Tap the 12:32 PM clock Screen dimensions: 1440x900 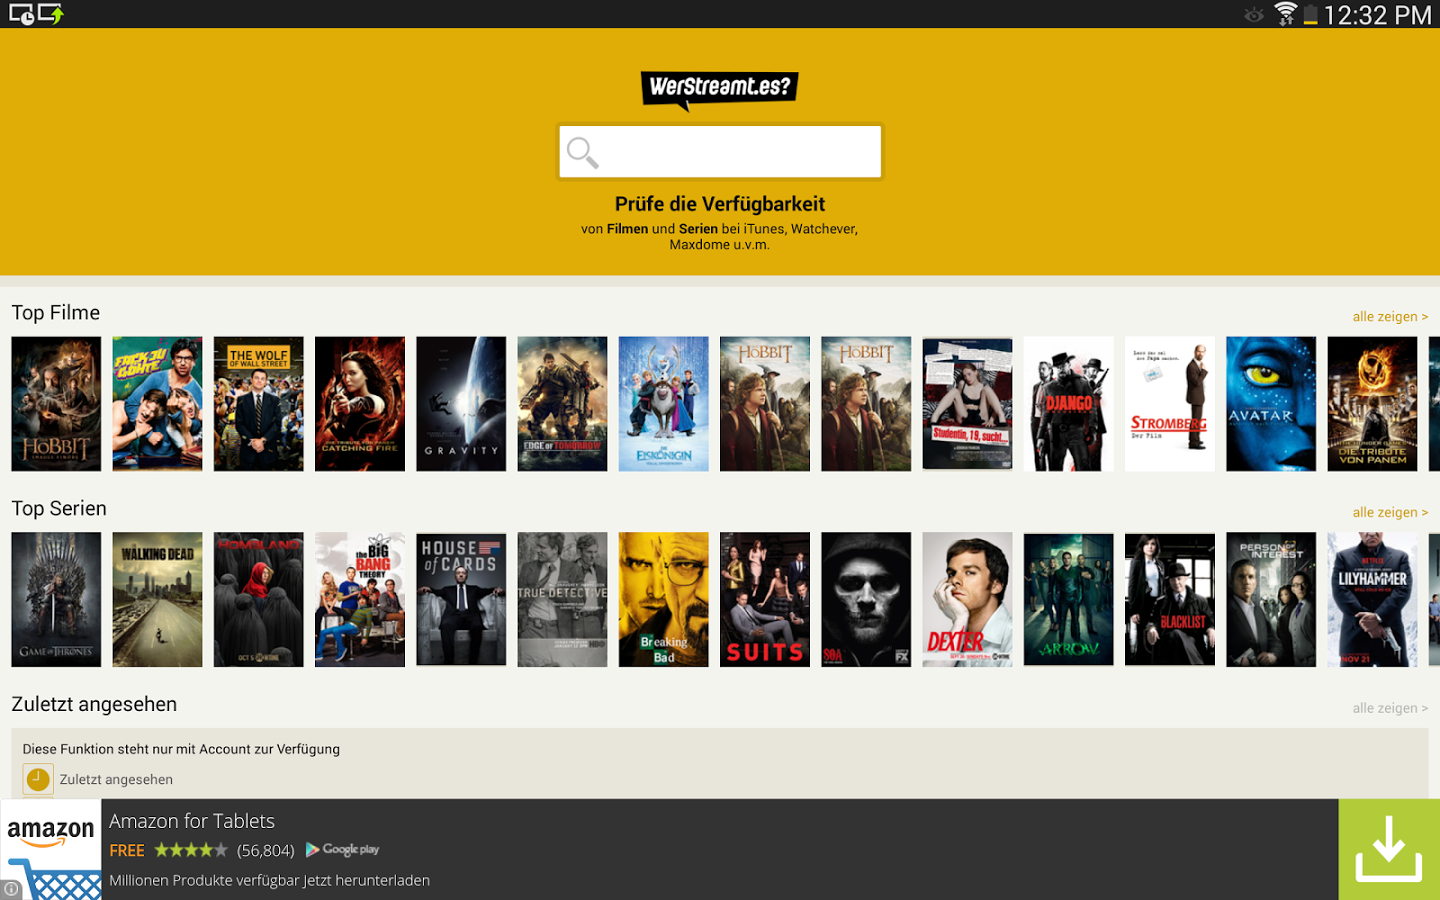(x=1378, y=15)
